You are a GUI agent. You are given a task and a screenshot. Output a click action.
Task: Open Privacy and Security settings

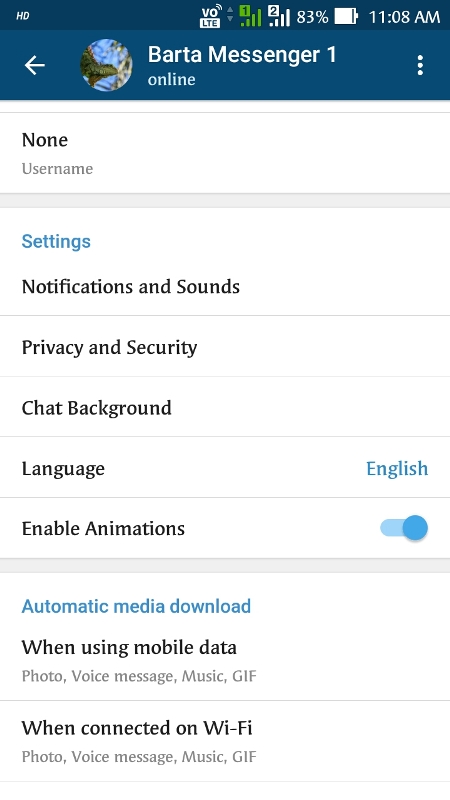[x=225, y=347]
